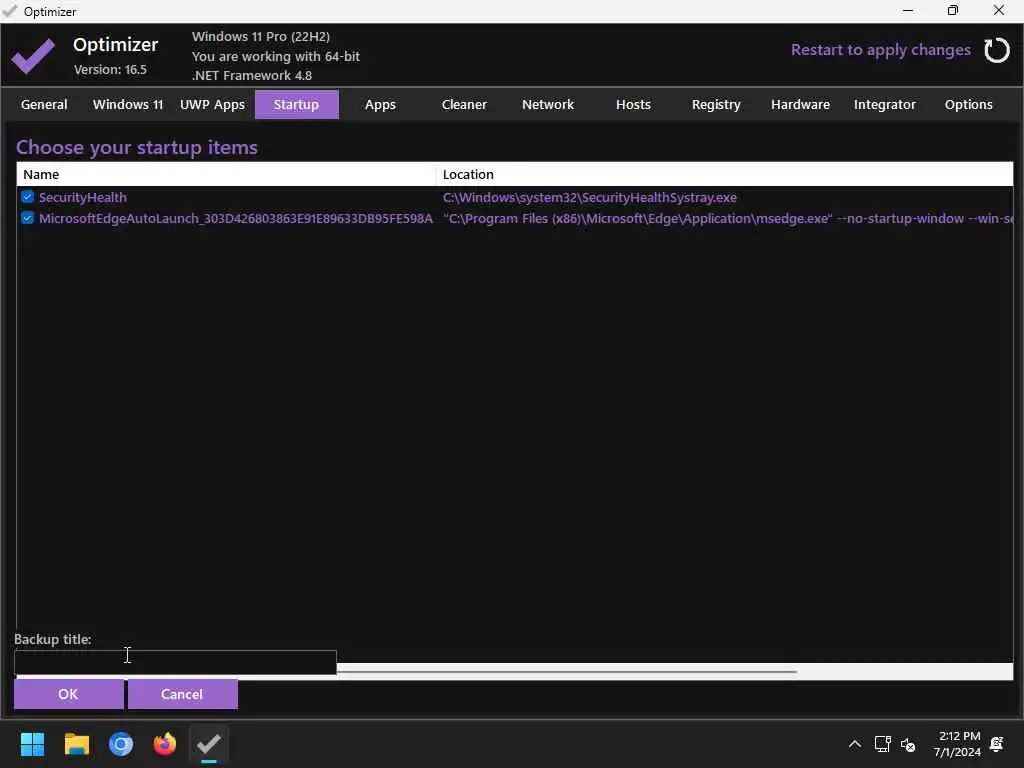This screenshot has width=1024, height=768.
Task: Click the Cancel button
Action: 182,694
